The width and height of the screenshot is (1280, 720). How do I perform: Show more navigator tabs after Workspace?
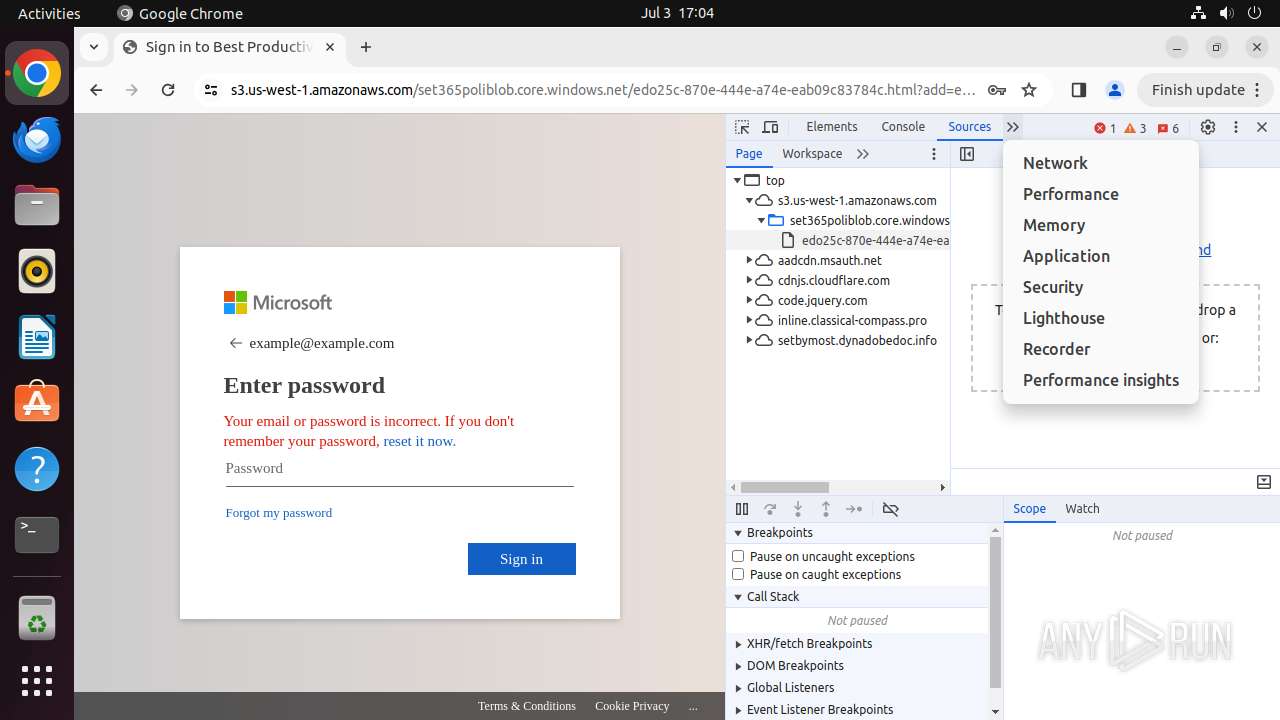tap(863, 154)
